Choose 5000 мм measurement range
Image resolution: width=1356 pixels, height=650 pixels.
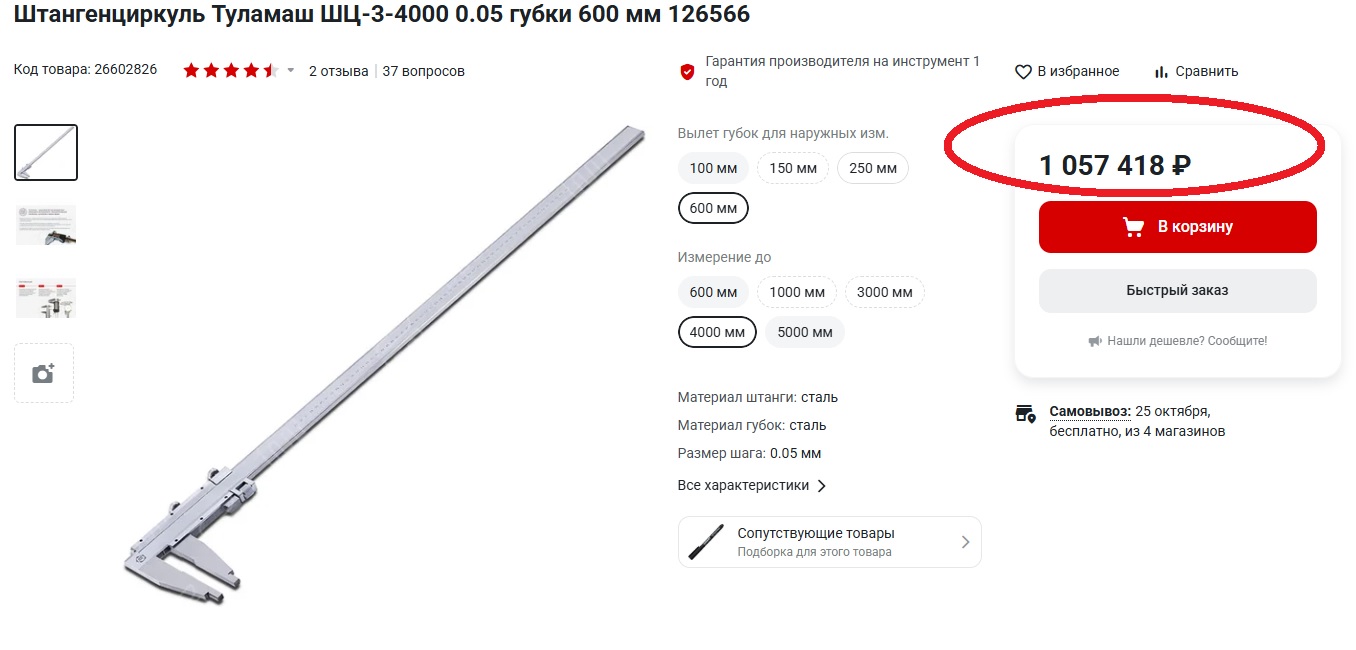tap(805, 332)
